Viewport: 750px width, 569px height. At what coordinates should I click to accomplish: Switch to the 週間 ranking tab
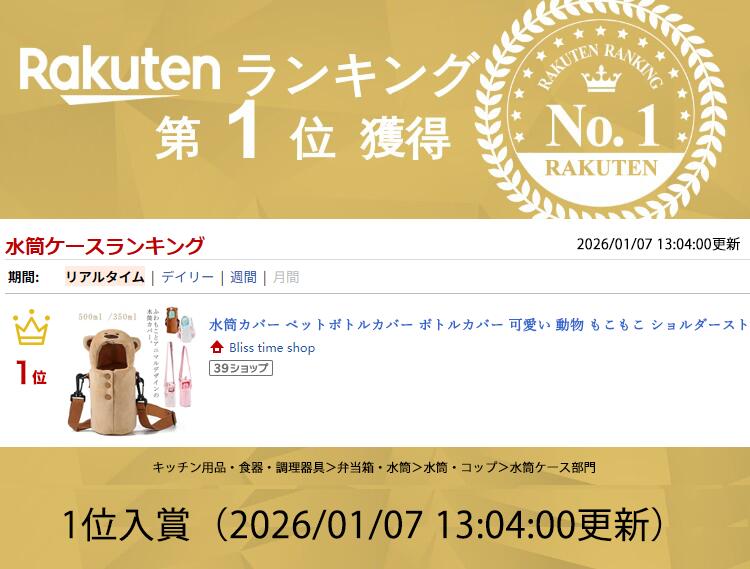(x=243, y=277)
